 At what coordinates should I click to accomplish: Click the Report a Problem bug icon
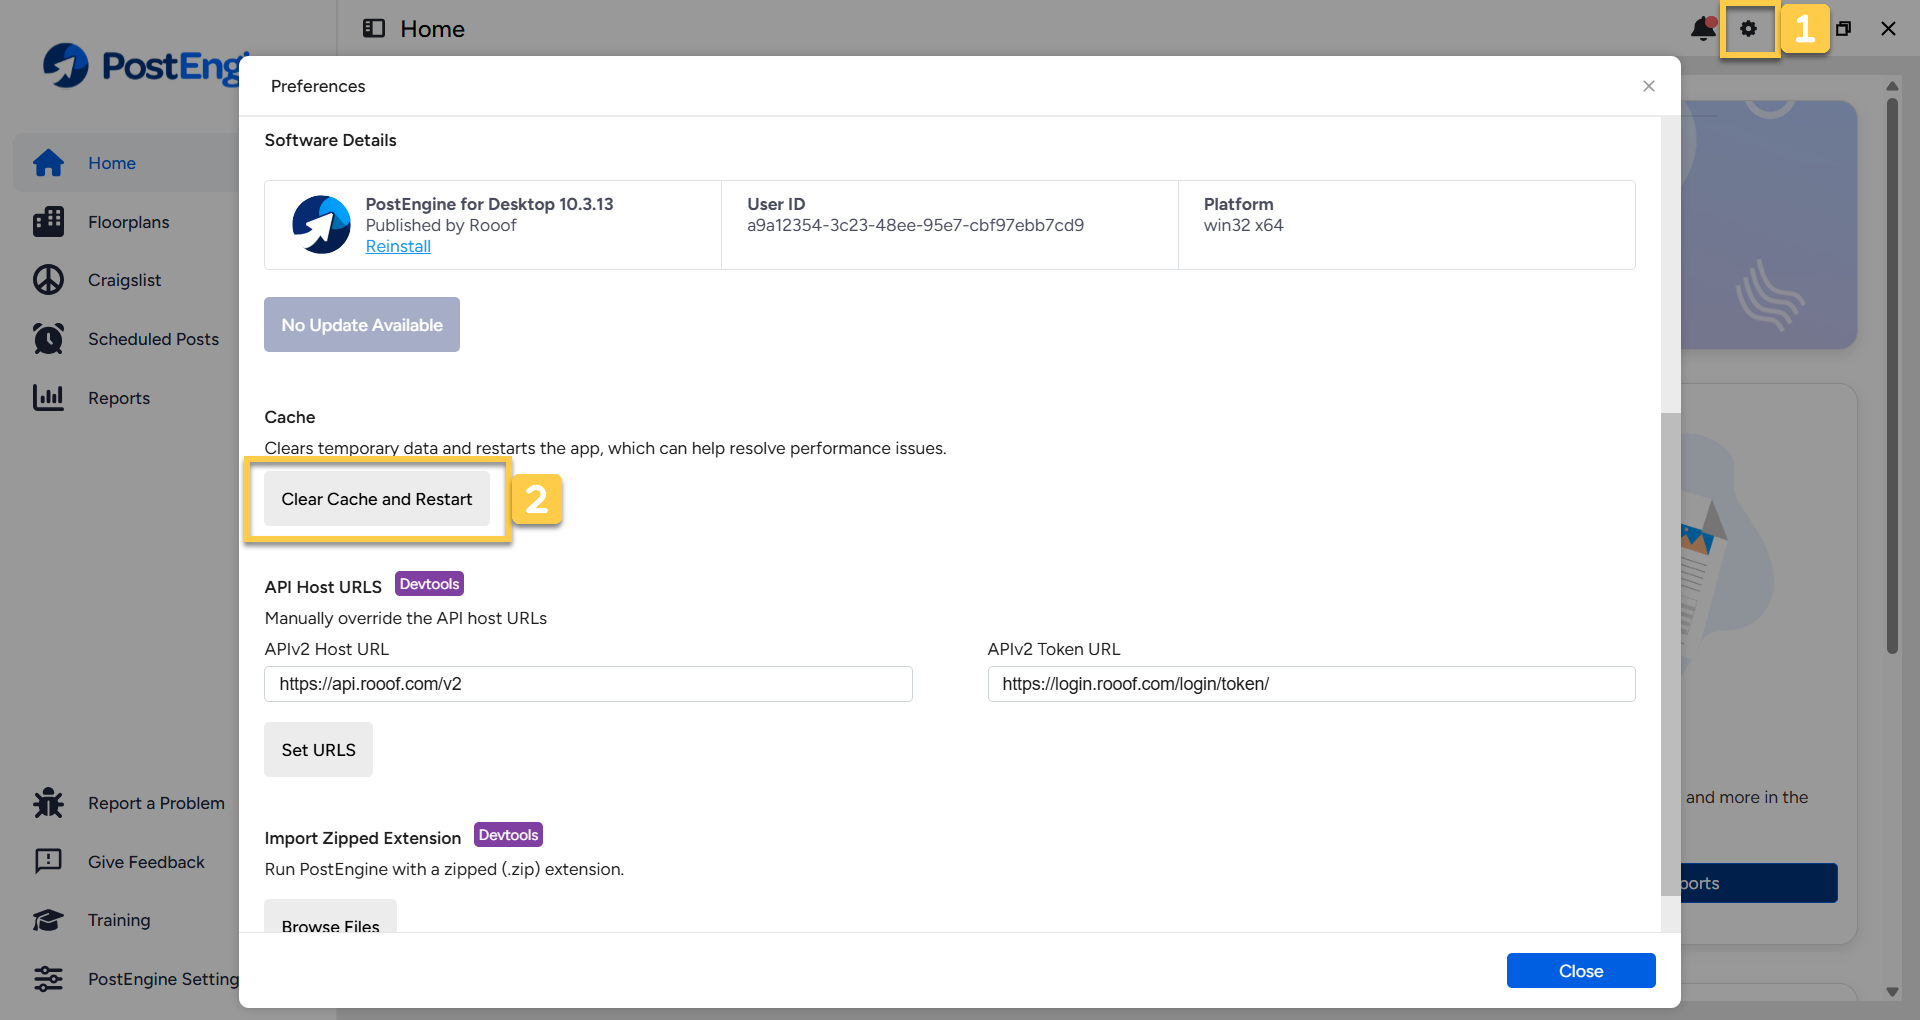[48, 803]
